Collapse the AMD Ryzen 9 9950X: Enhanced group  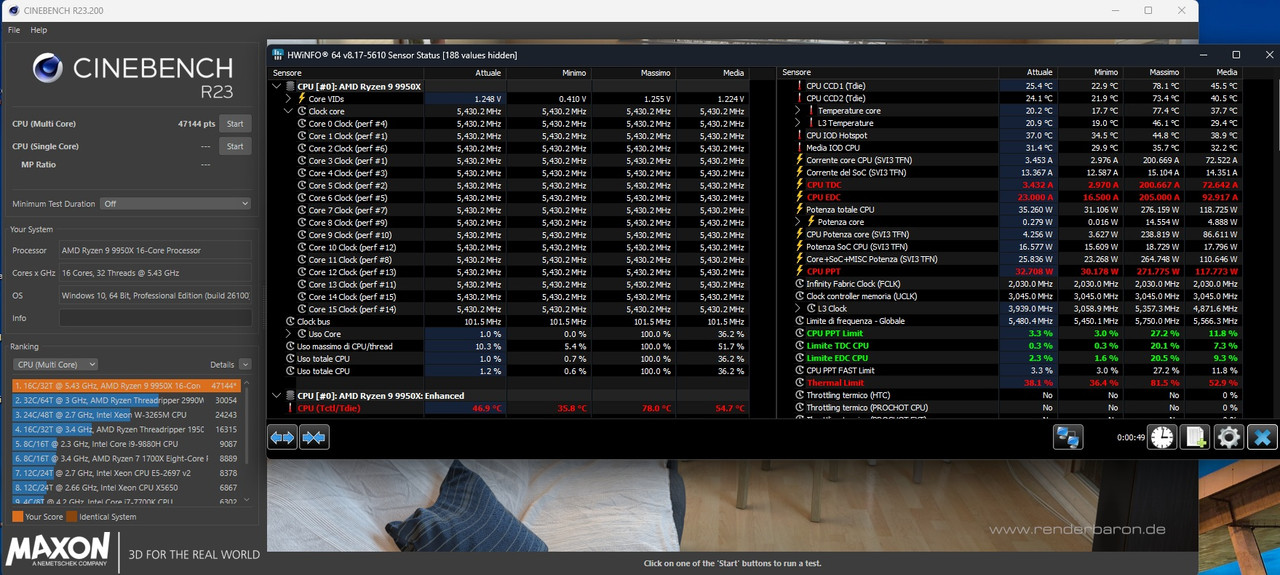[276, 396]
